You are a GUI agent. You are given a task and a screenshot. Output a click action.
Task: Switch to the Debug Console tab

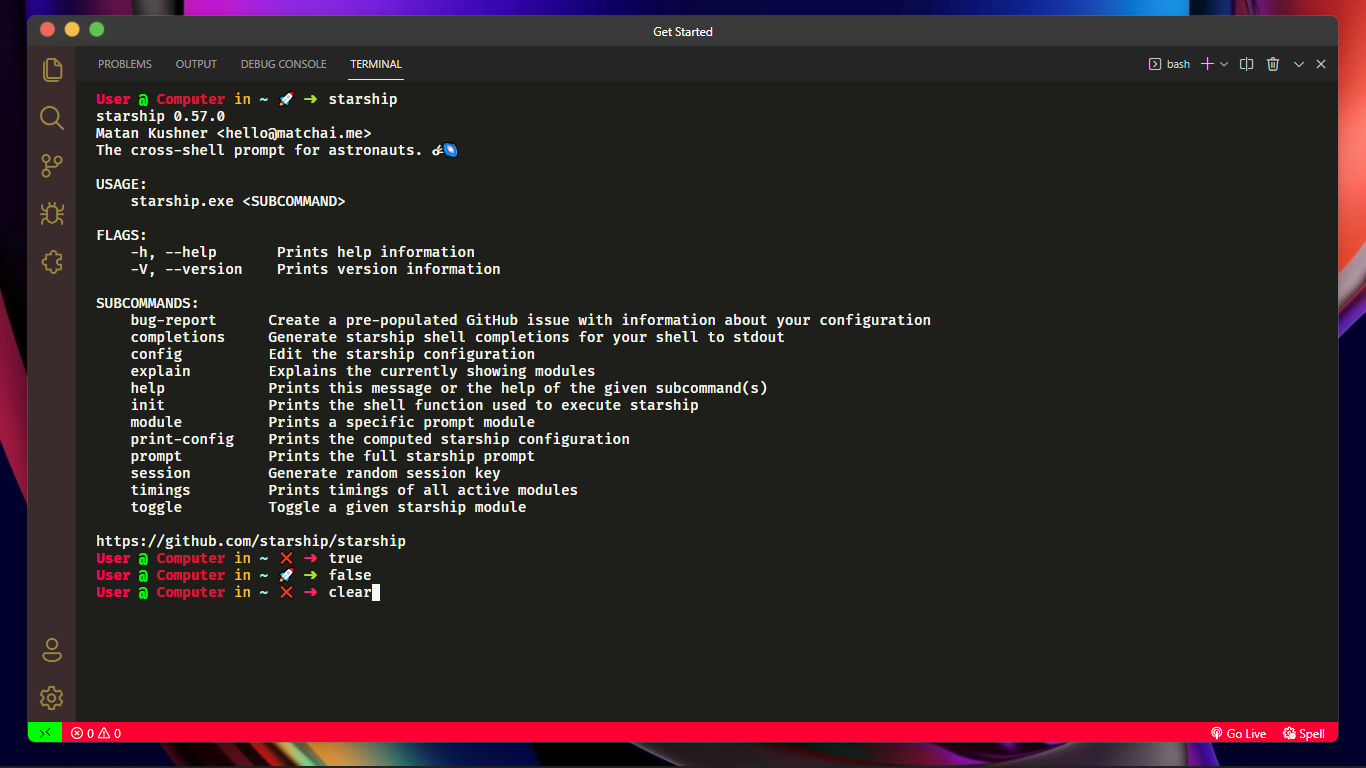pyautogui.click(x=283, y=64)
